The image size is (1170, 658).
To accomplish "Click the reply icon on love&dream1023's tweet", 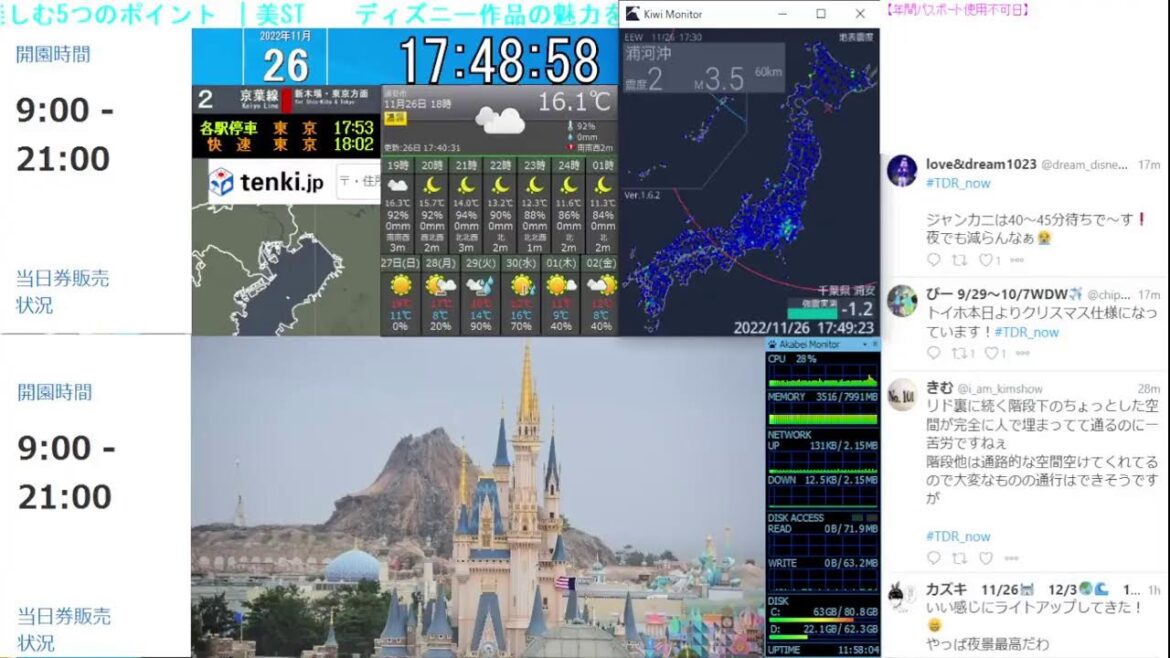I will (935, 259).
